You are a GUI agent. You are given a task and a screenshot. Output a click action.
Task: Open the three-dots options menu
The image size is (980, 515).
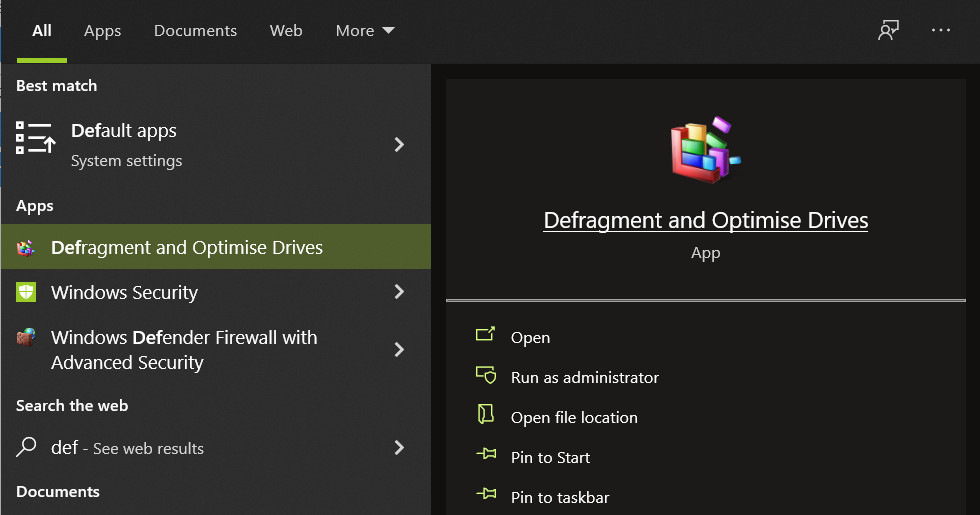pos(941,31)
